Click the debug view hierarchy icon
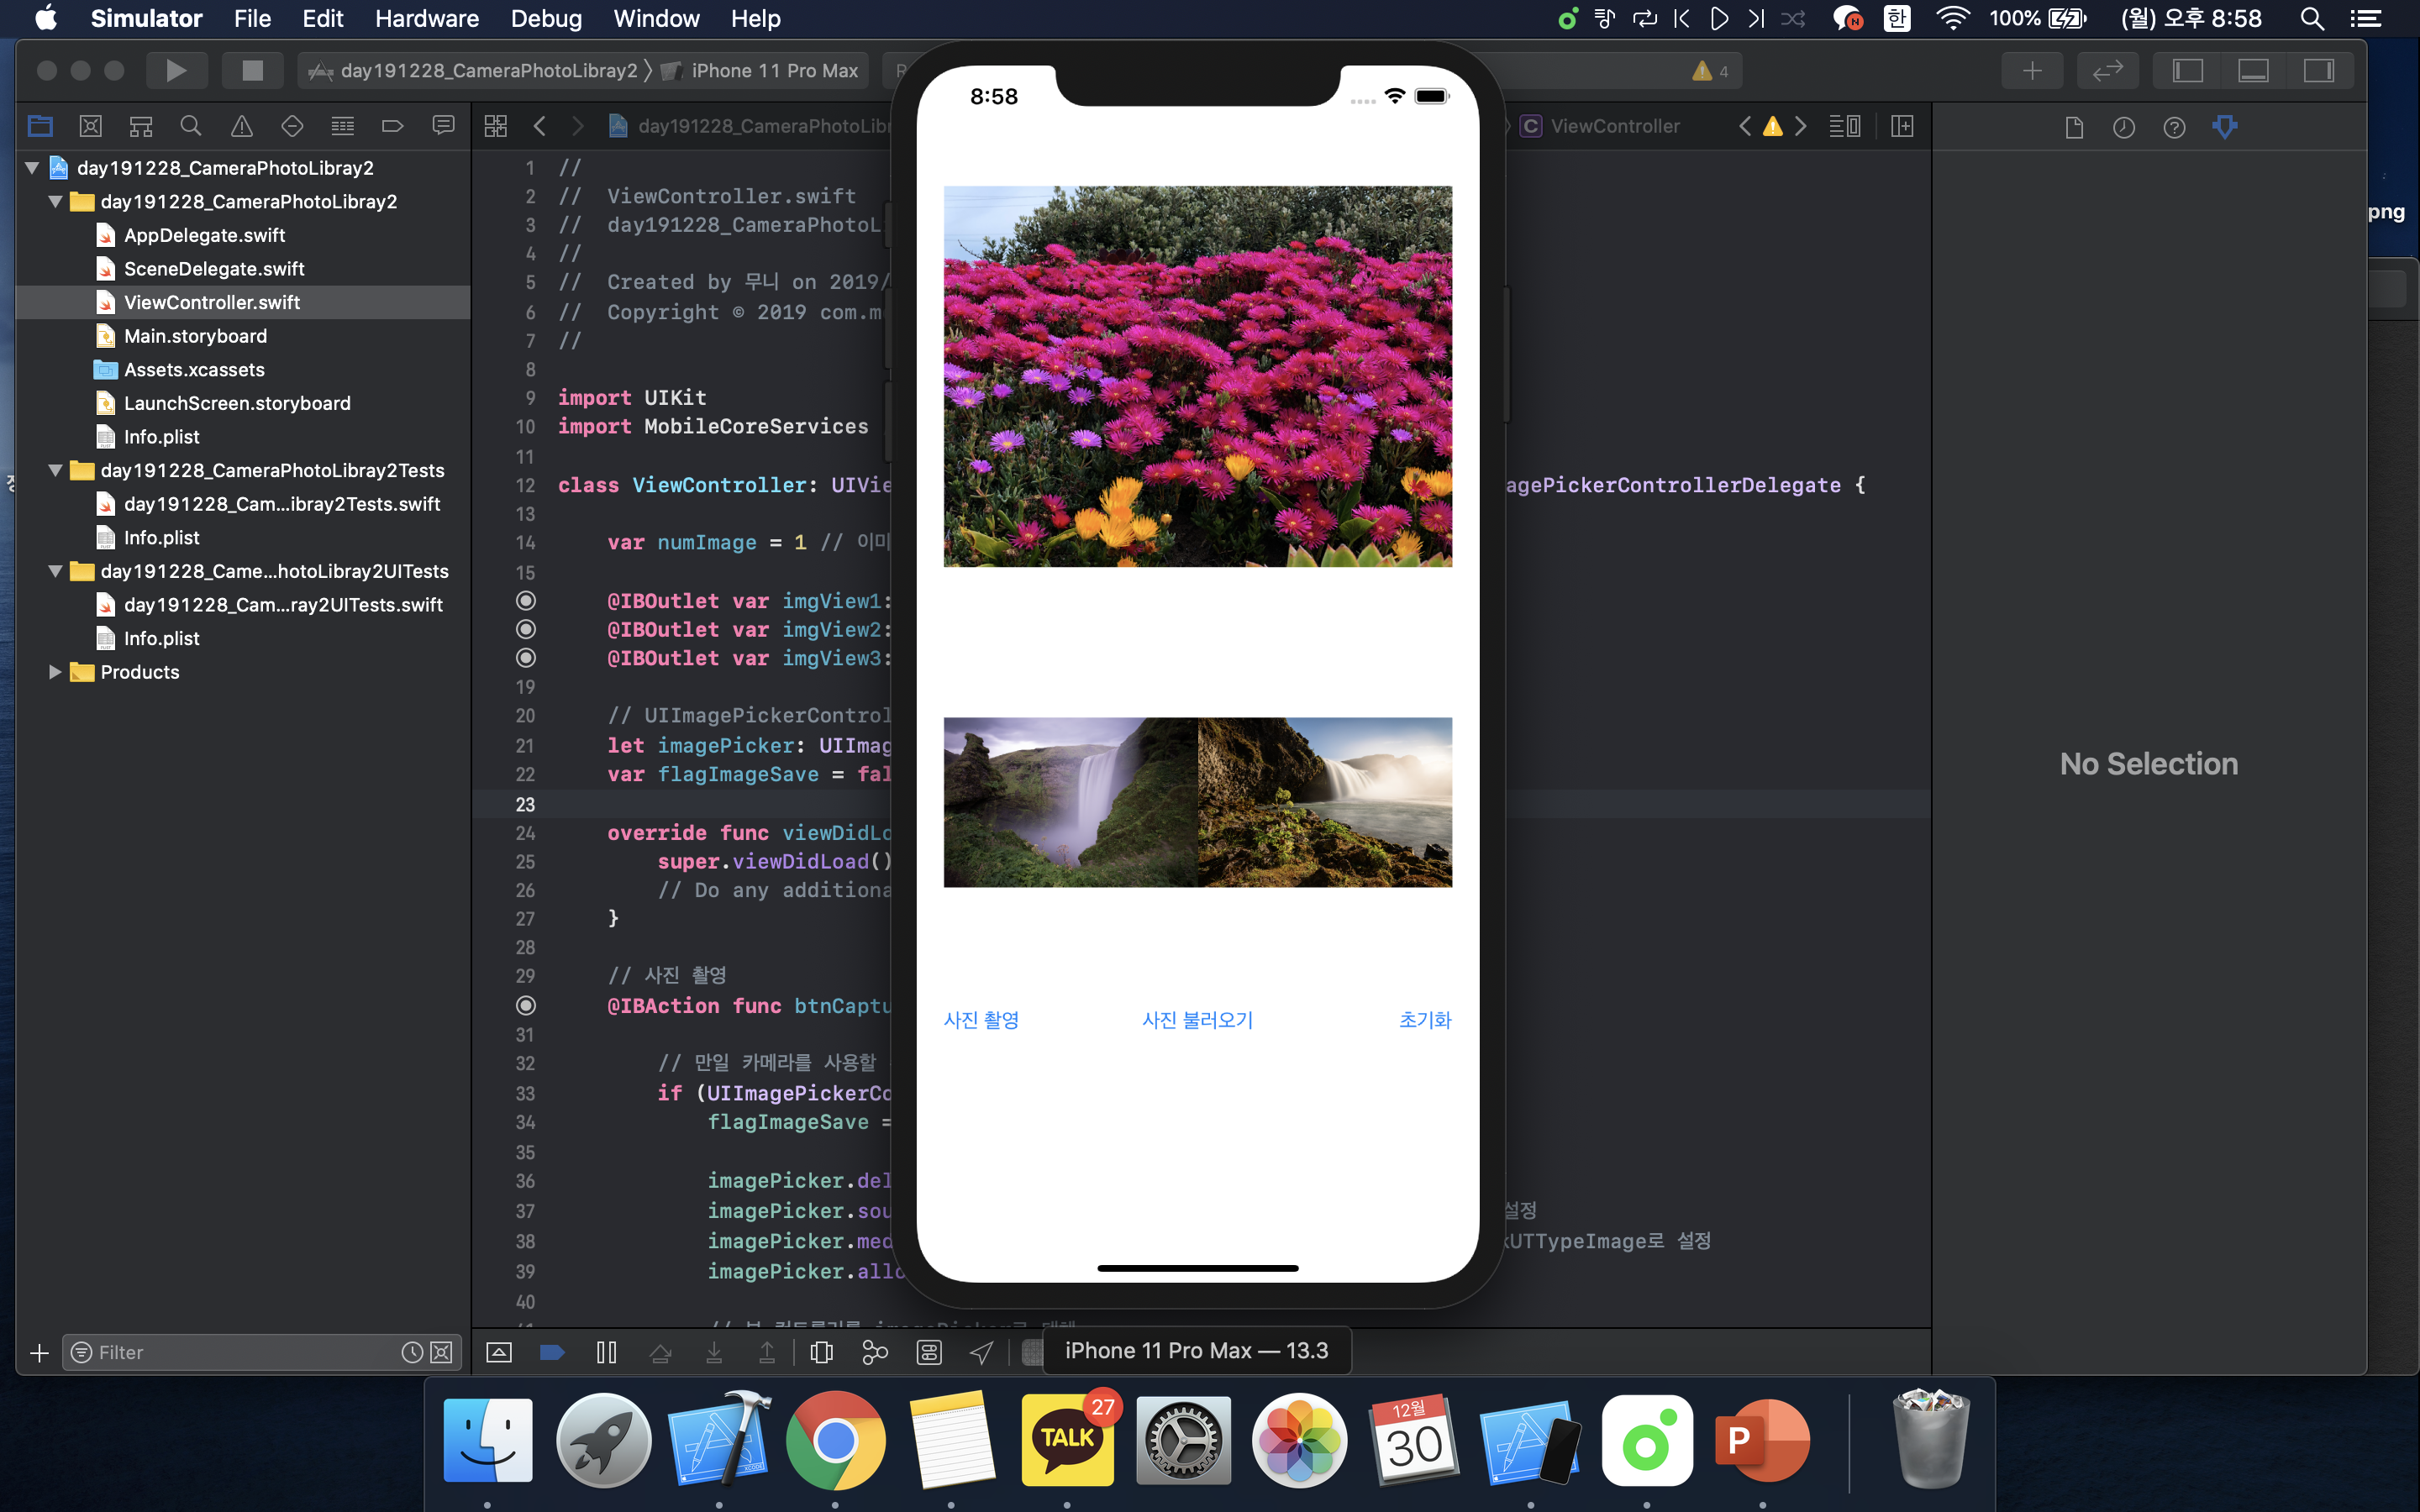 pos(821,1352)
